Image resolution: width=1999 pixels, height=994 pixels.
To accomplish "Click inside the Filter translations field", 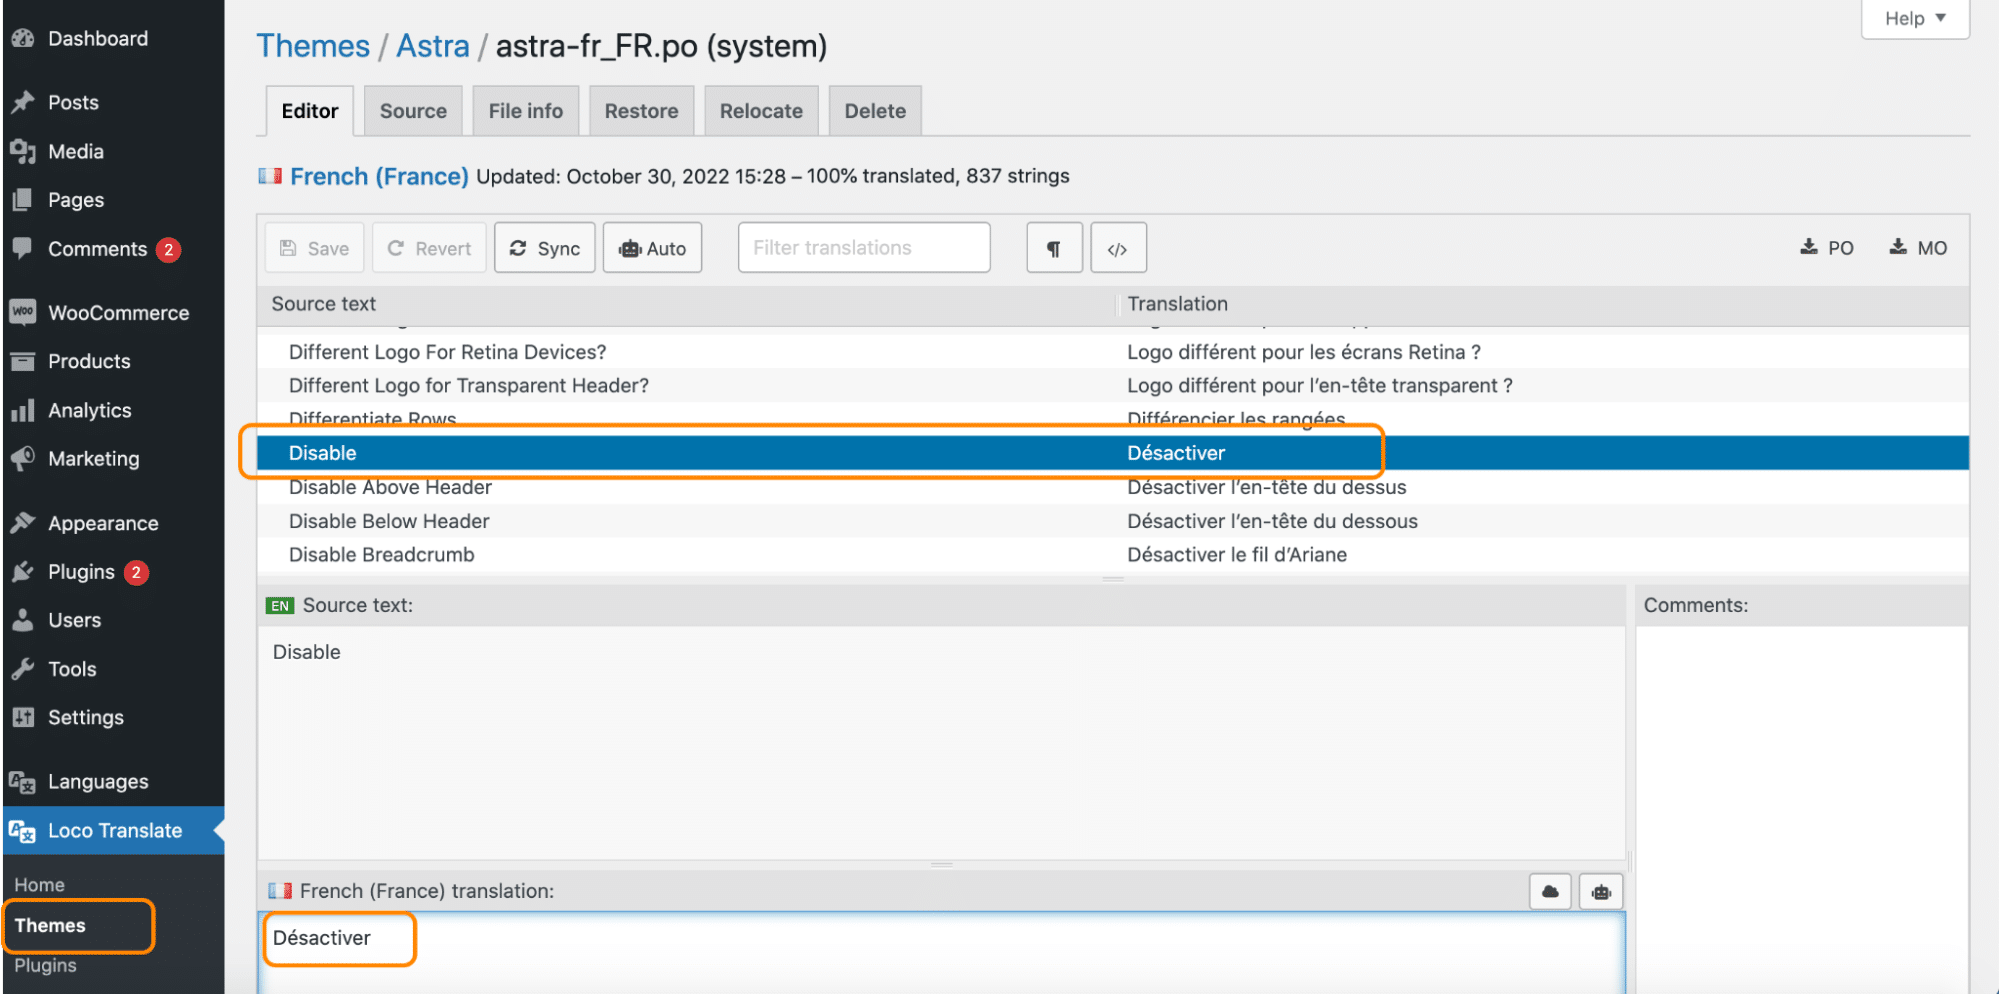I will click(x=862, y=247).
